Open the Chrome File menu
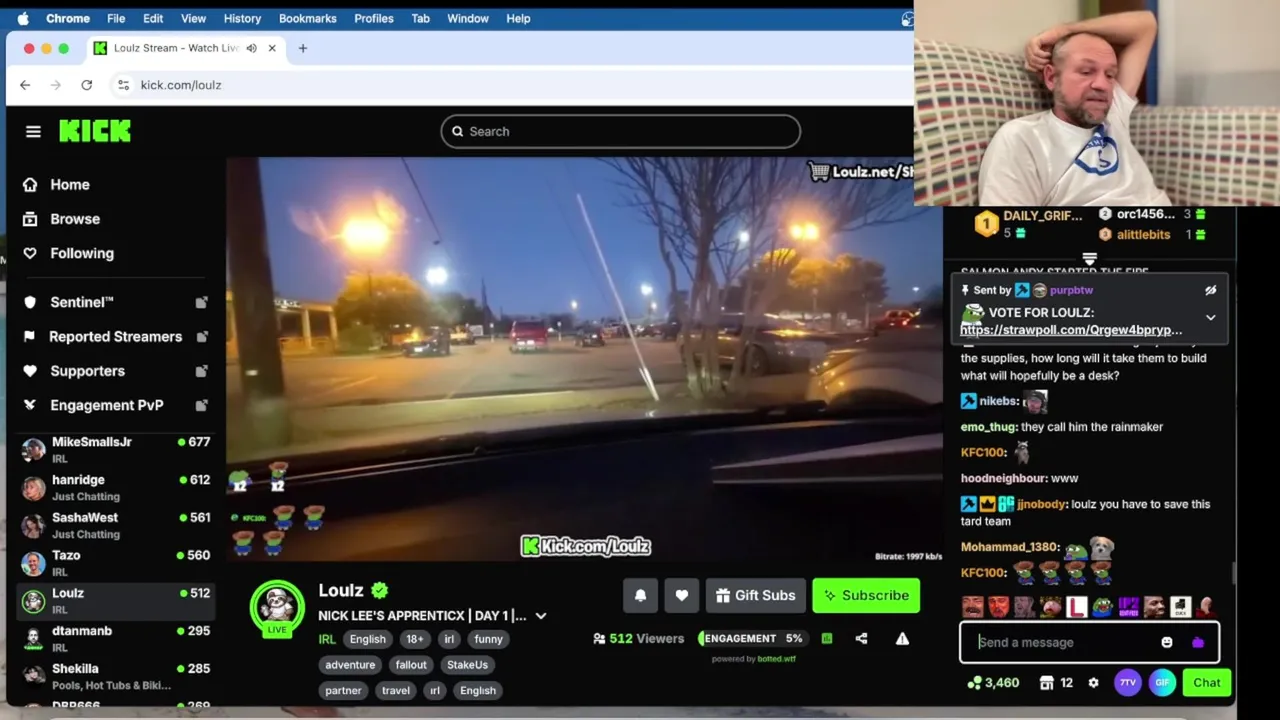The width and height of the screenshot is (1280, 720). pos(116,18)
